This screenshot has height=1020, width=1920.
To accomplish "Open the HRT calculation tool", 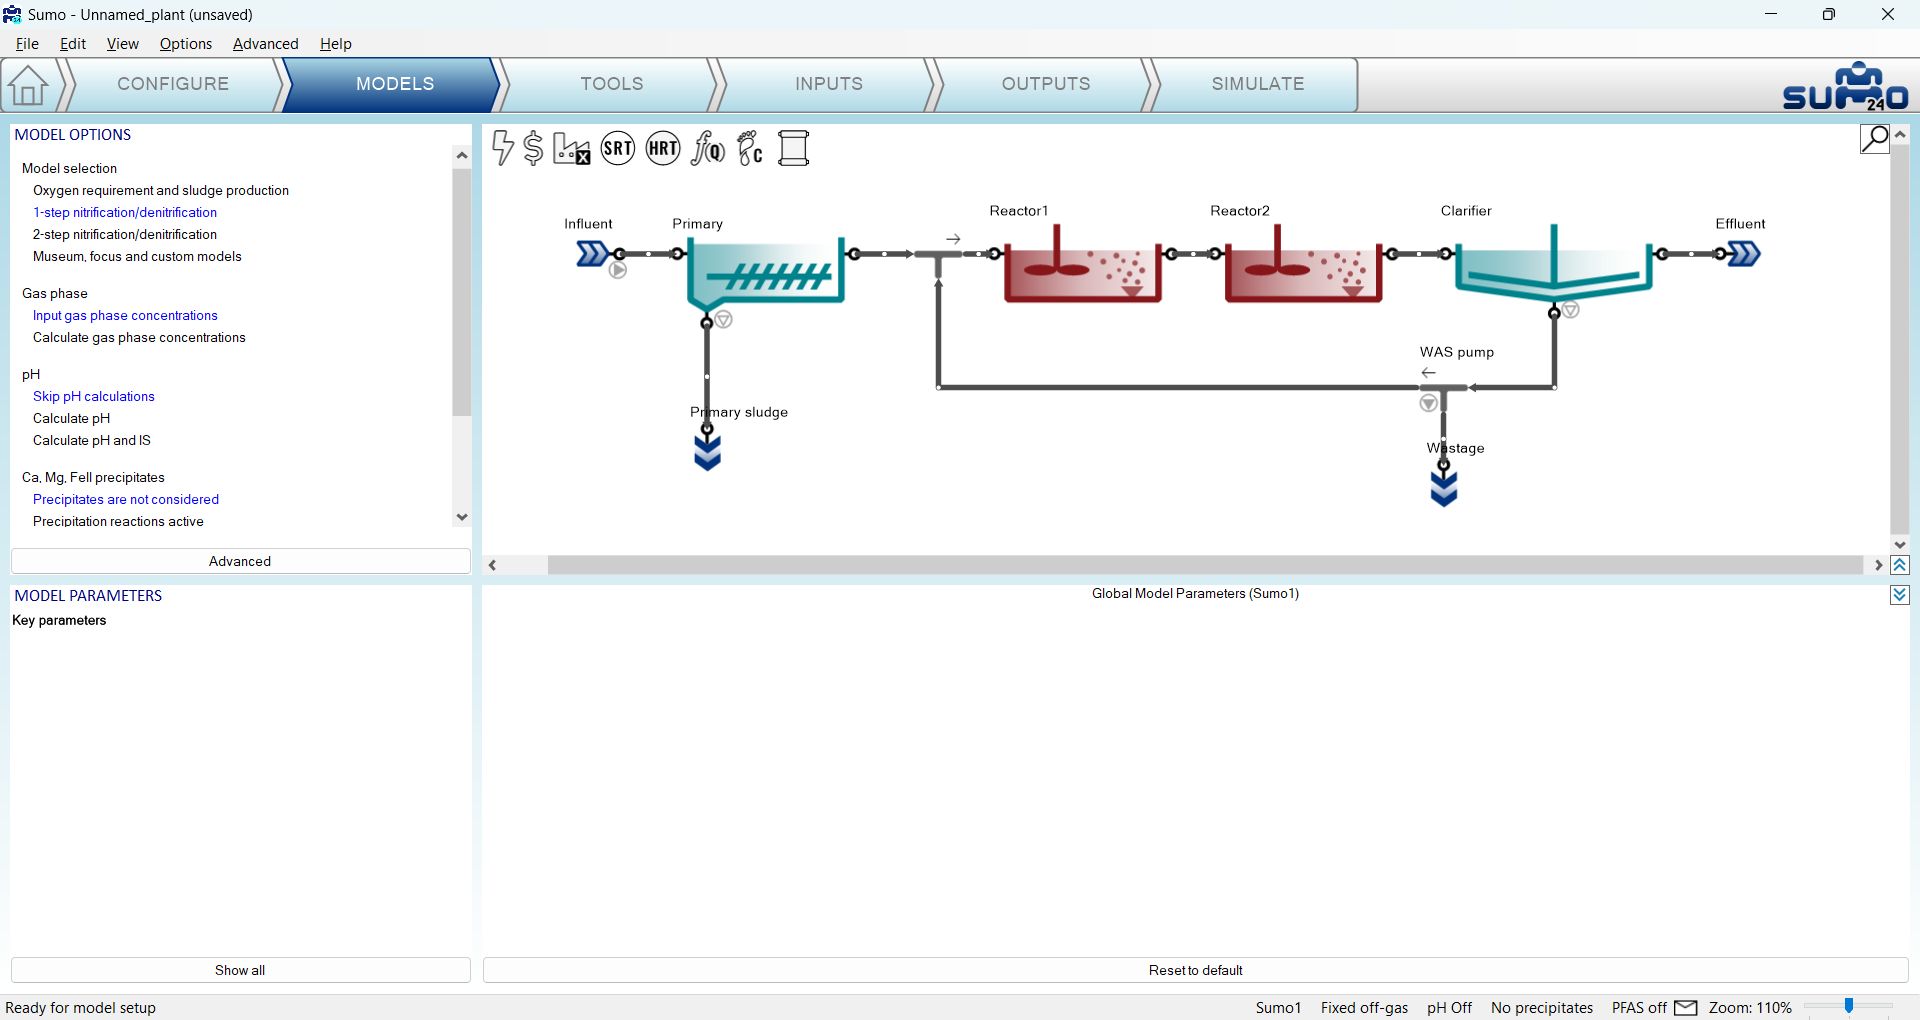I will [663, 148].
